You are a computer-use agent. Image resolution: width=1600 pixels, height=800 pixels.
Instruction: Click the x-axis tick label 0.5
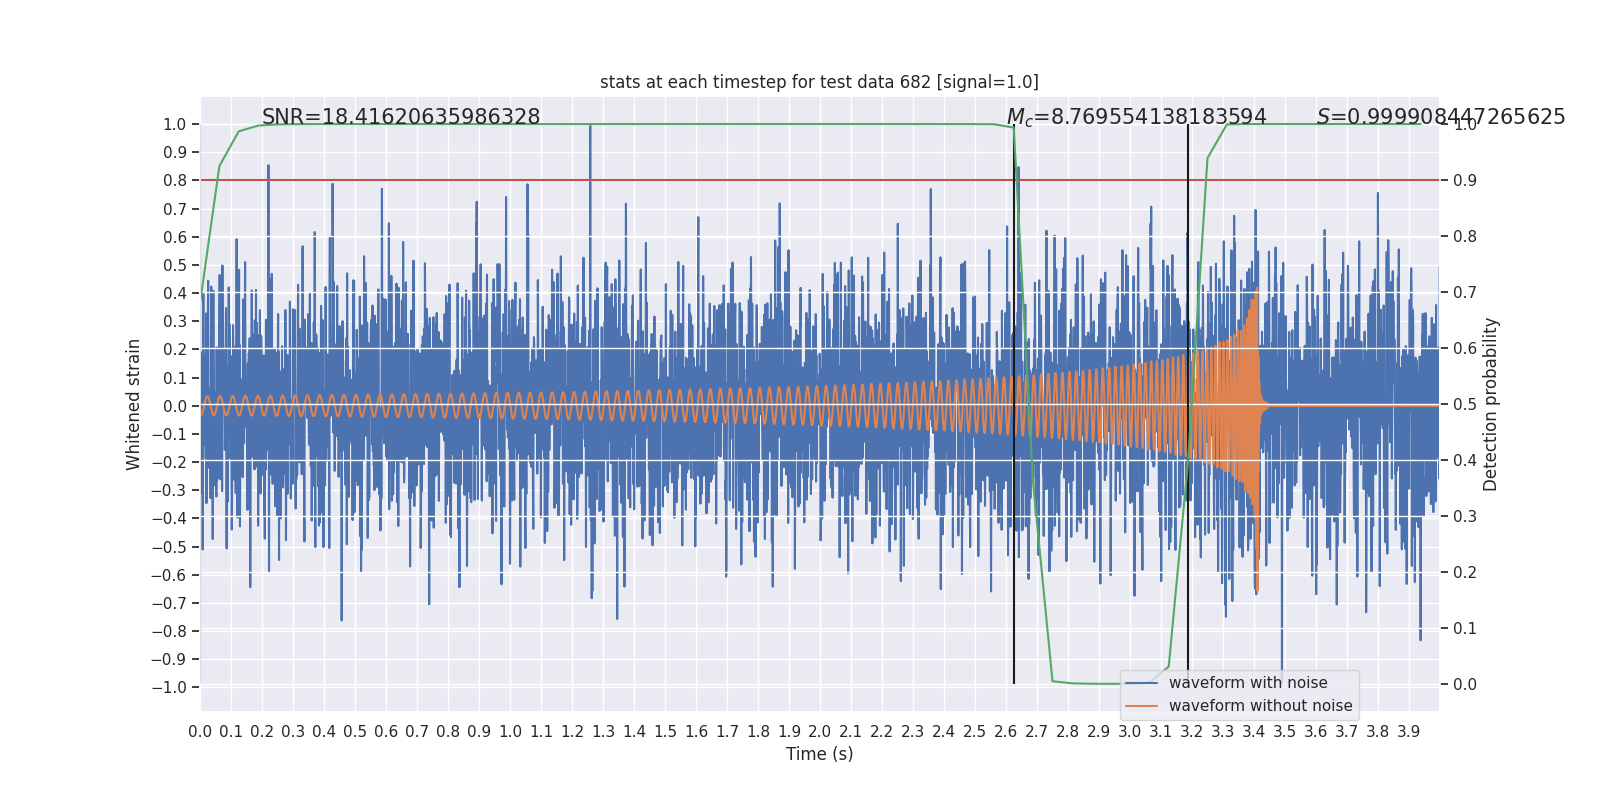click(355, 732)
